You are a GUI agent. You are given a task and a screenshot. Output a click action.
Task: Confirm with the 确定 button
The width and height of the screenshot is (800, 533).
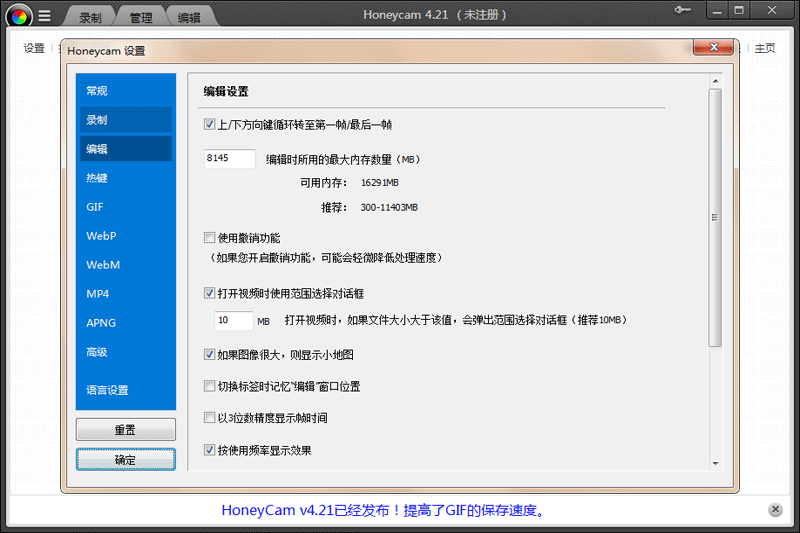click(x=125, y=460)
